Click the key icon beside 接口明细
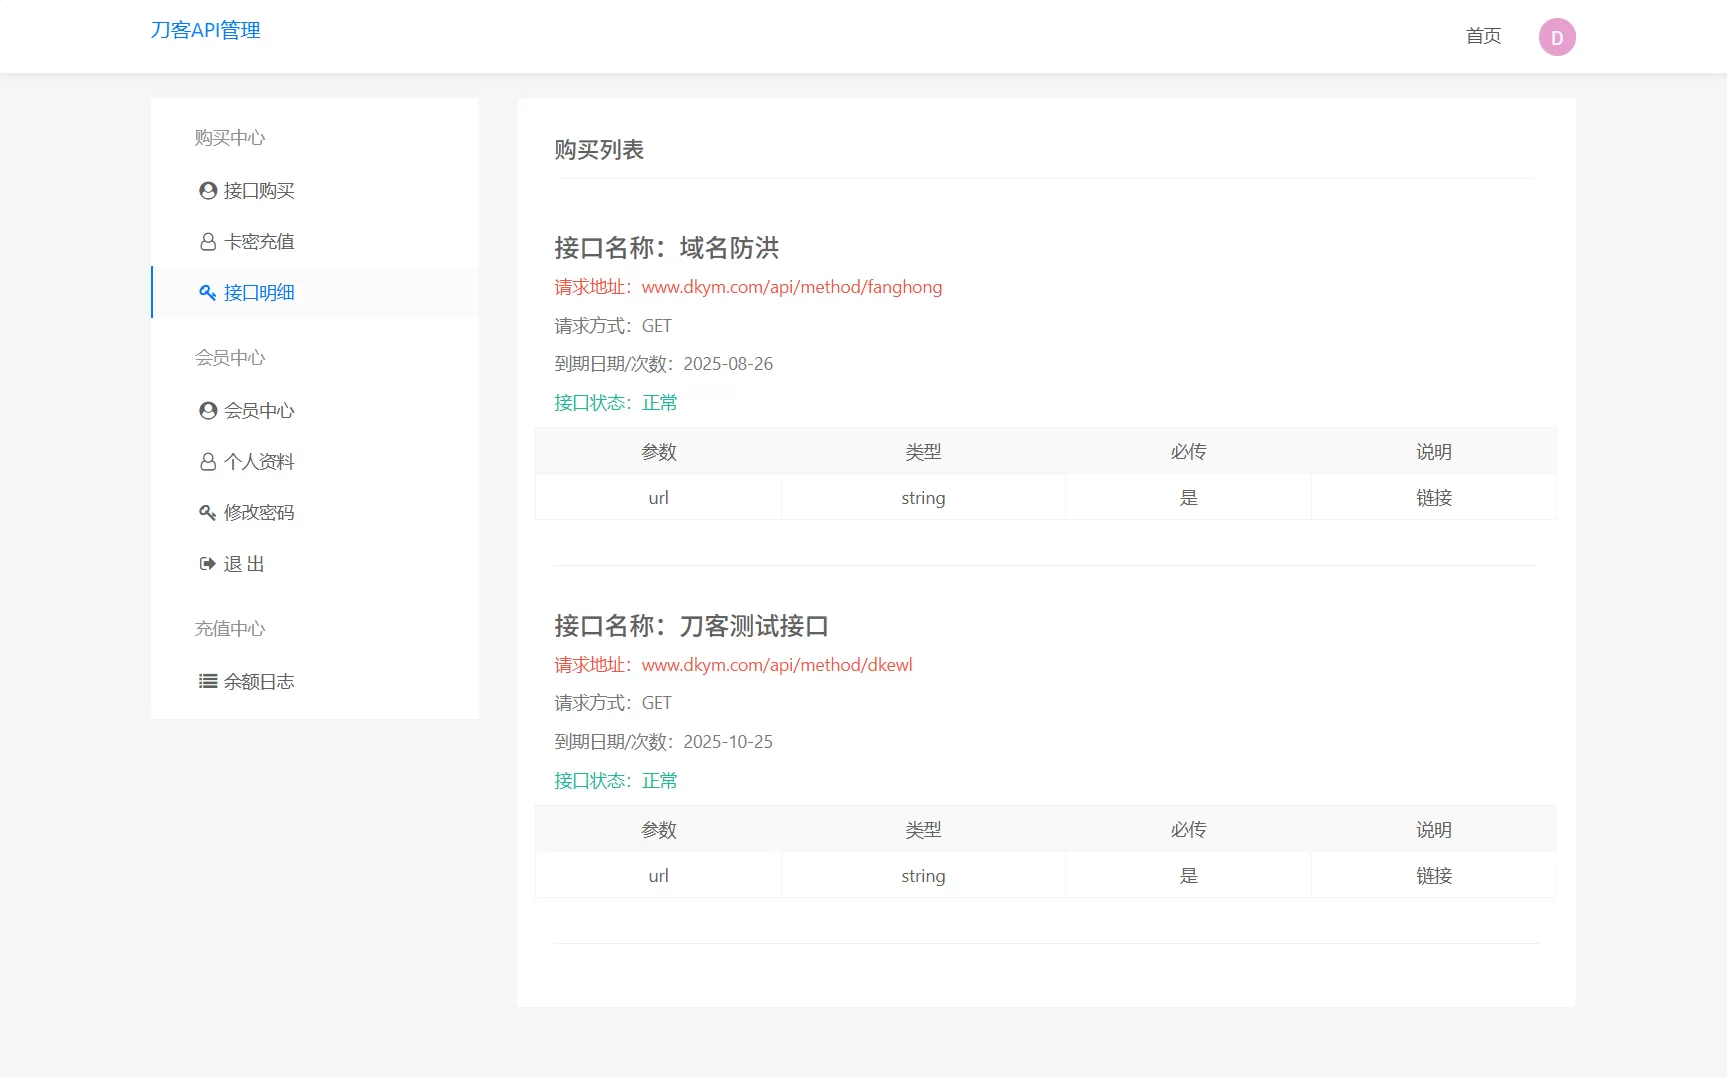This screenshot has width=1727, height=1077. 207,292
